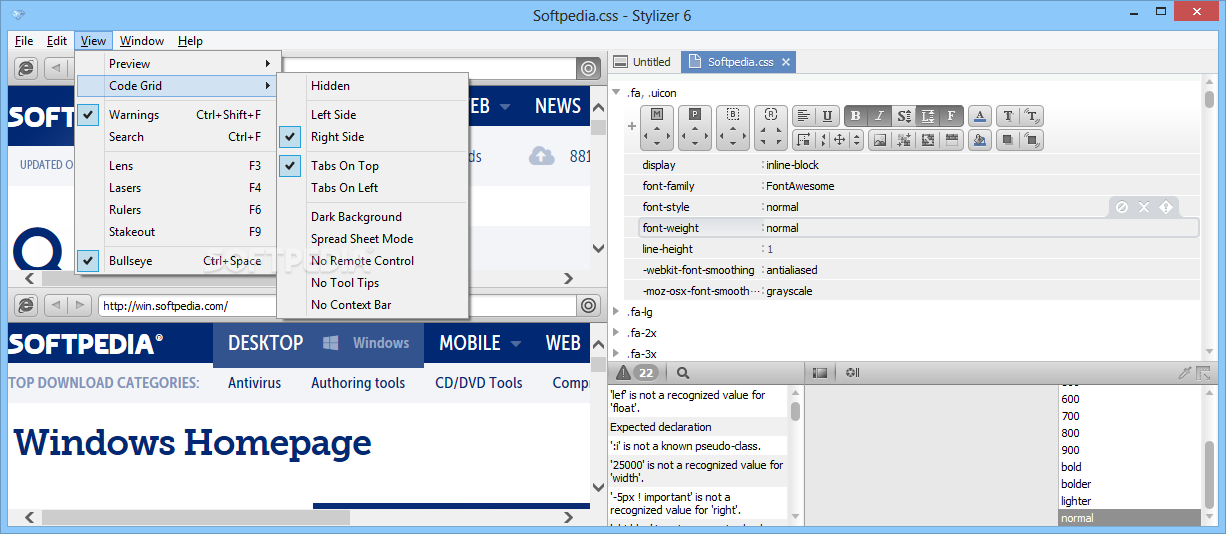Click NEWS link in upper preview

558,106
